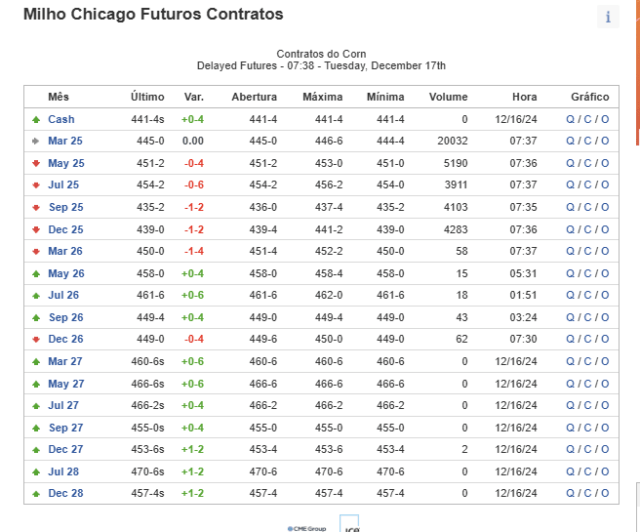
Task: Open the Q quote link for Cash
Action: (570, 119)
